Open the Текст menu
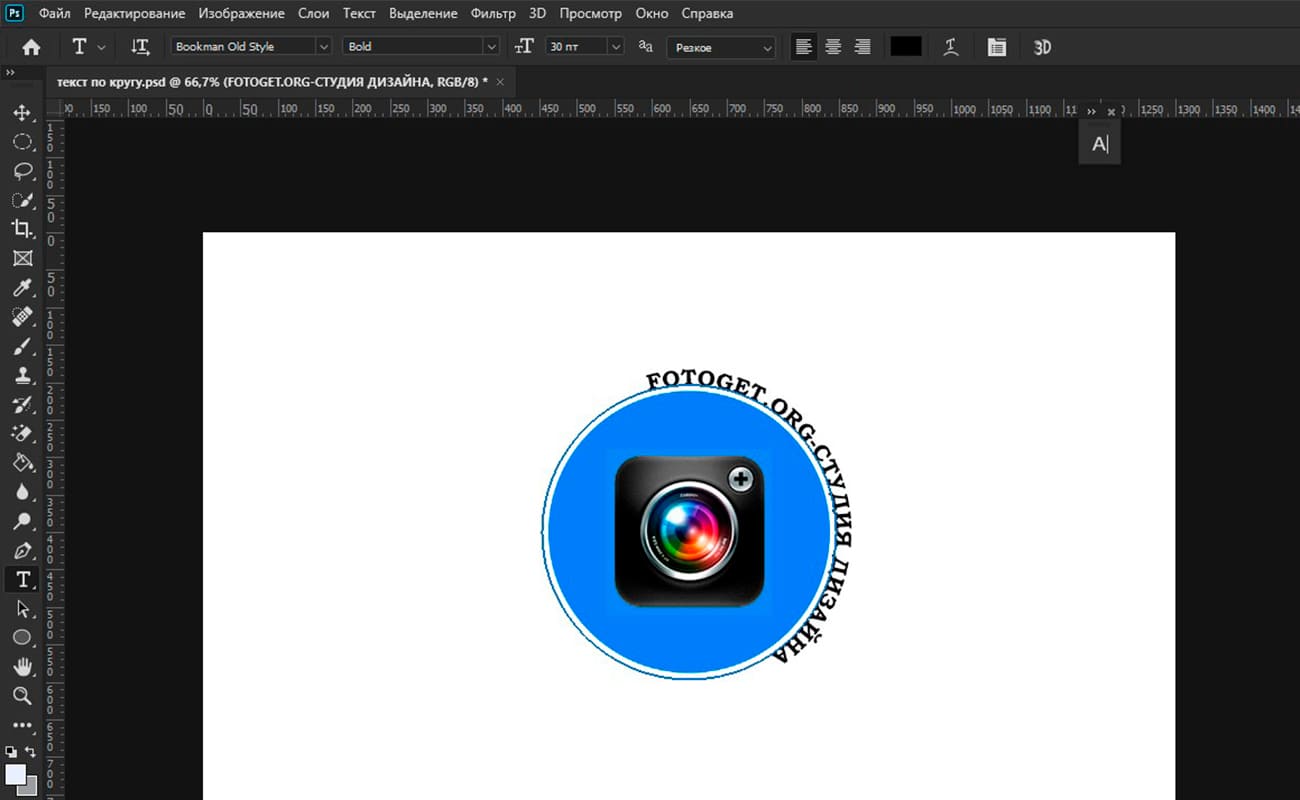This screenshot has width=1300, height=800. 359,14
